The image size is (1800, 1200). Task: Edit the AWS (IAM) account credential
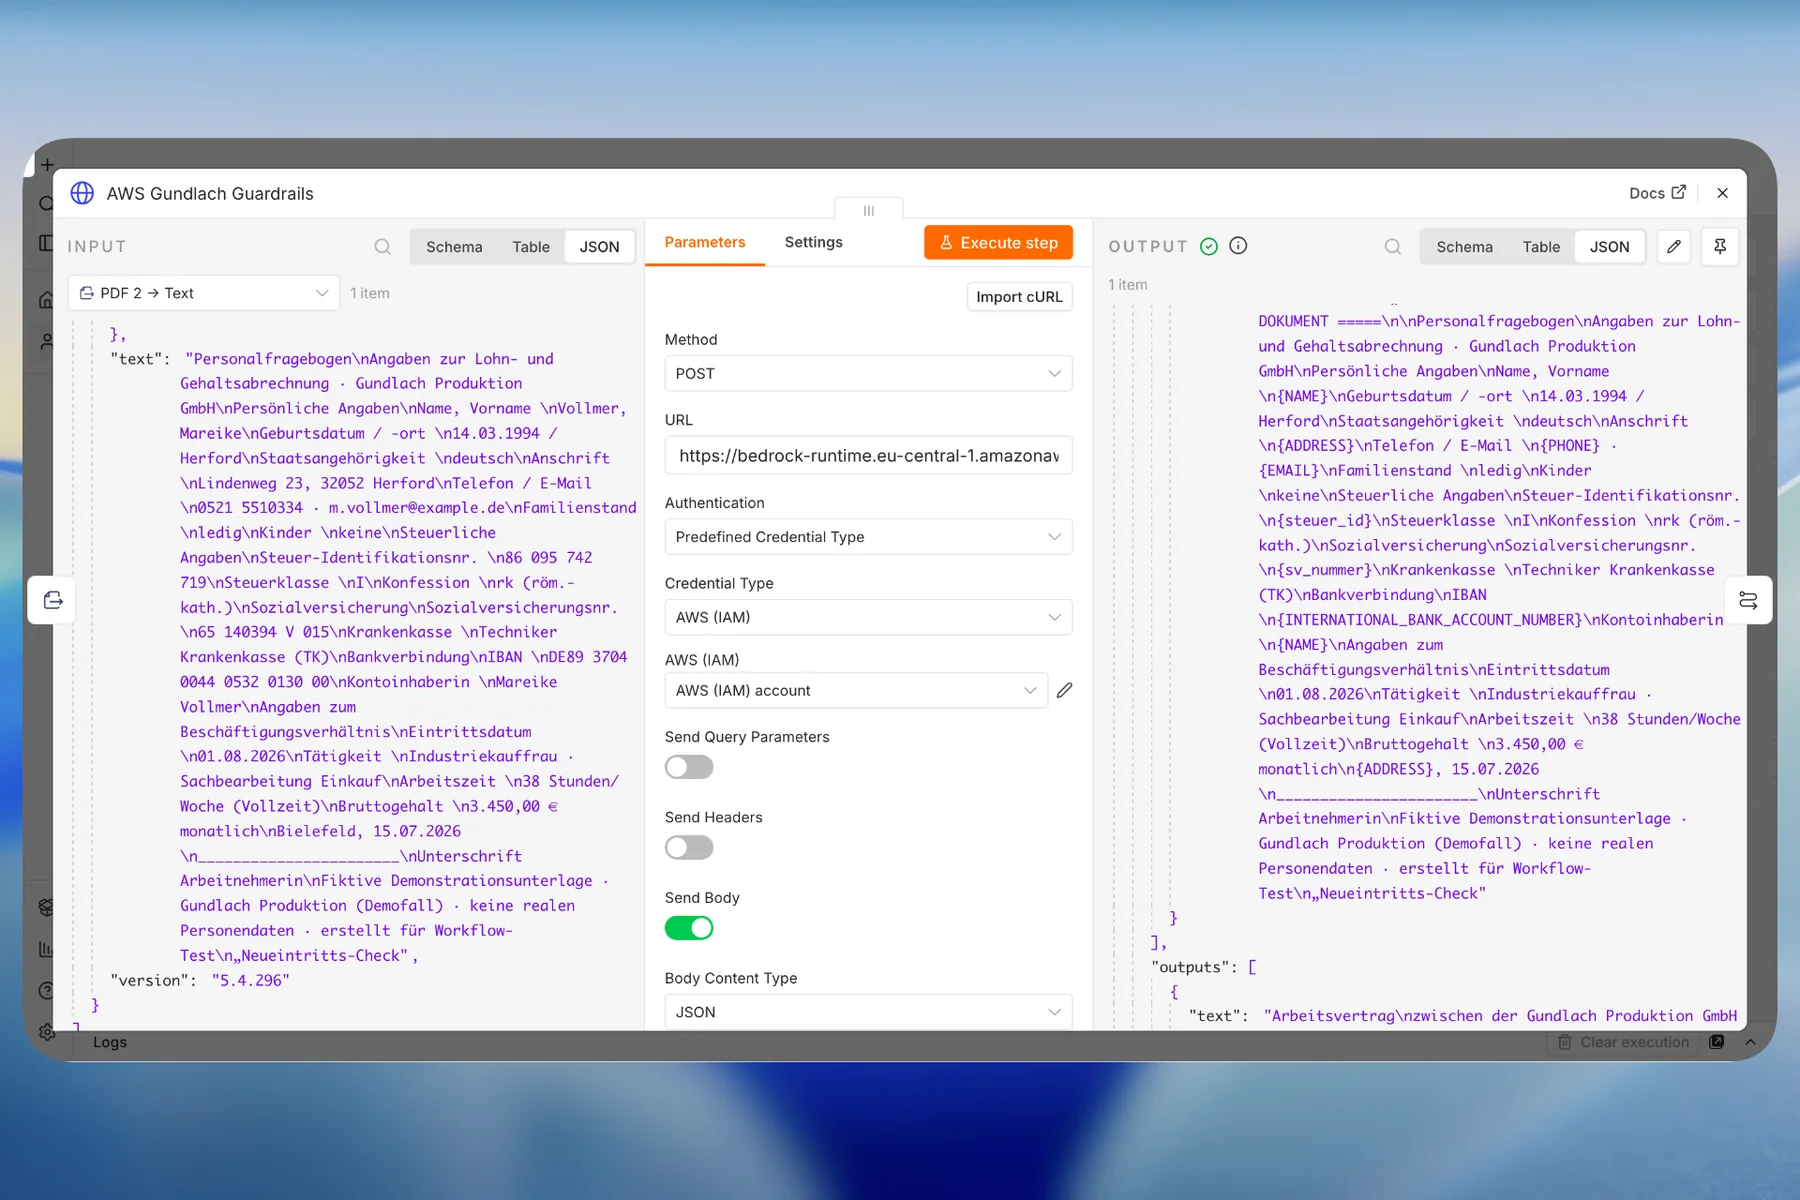pos(1064,690)
